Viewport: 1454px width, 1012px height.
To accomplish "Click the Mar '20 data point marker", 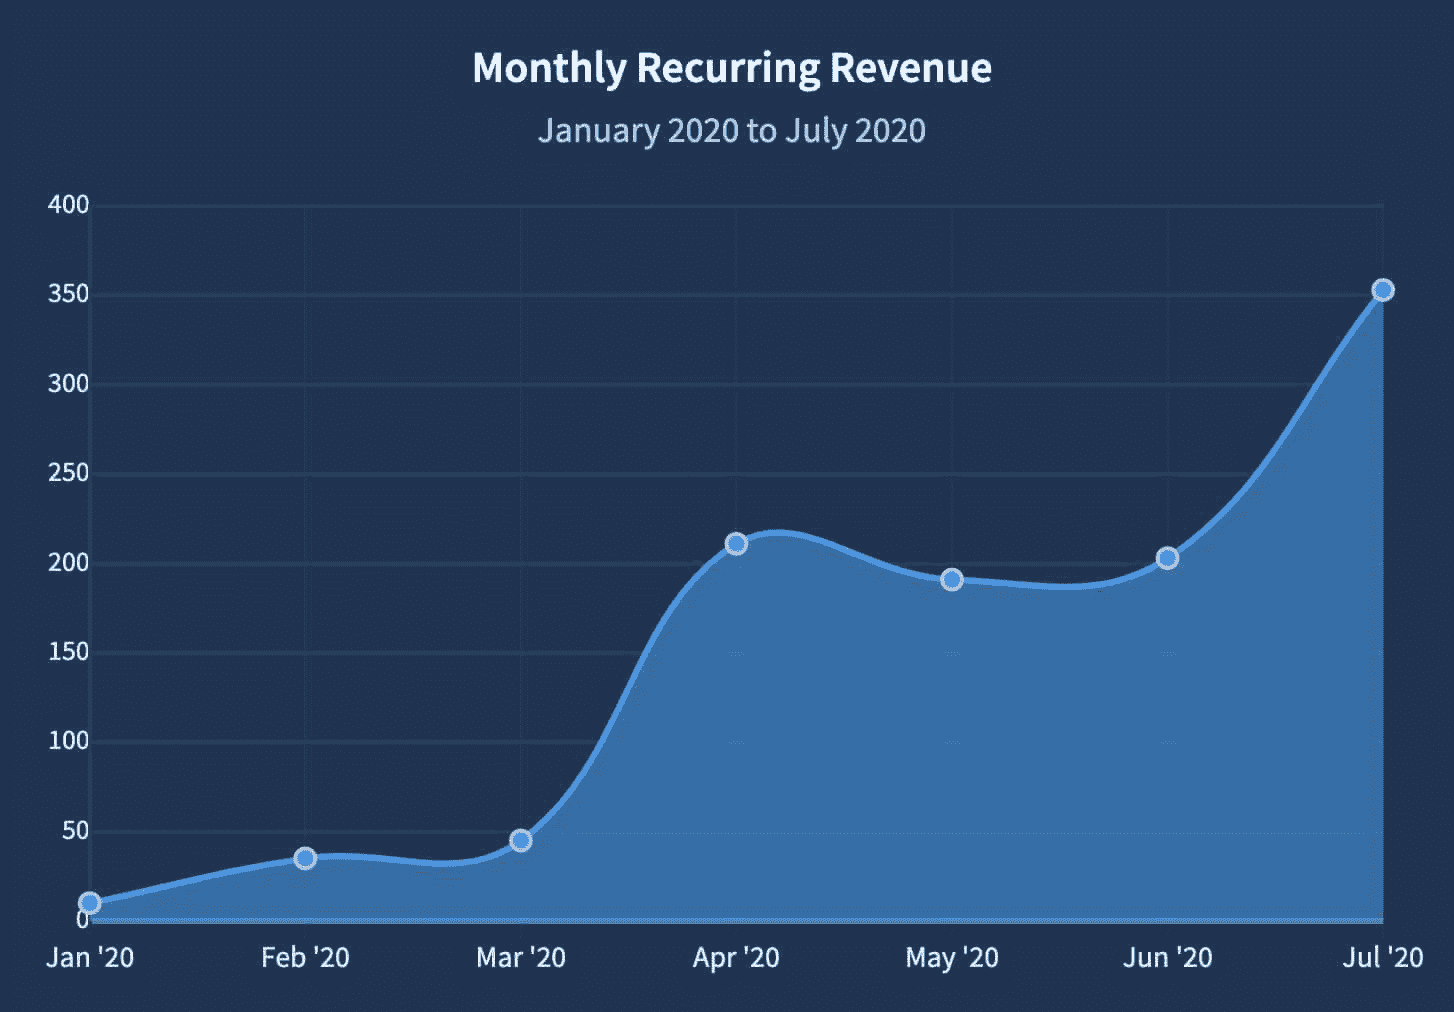I will pos(521,841).
